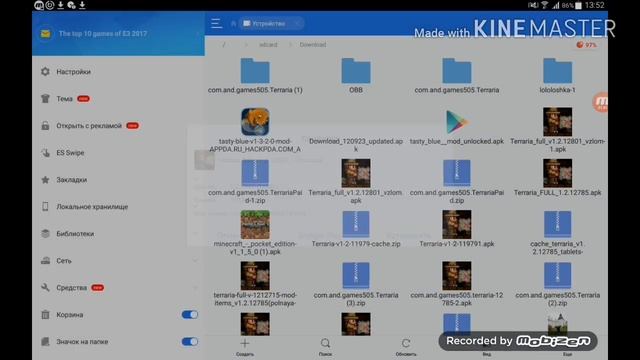Click the root slash breadcrumb
Image resolution: width=640 pixels, height=360 pixels.
(224, 44)
